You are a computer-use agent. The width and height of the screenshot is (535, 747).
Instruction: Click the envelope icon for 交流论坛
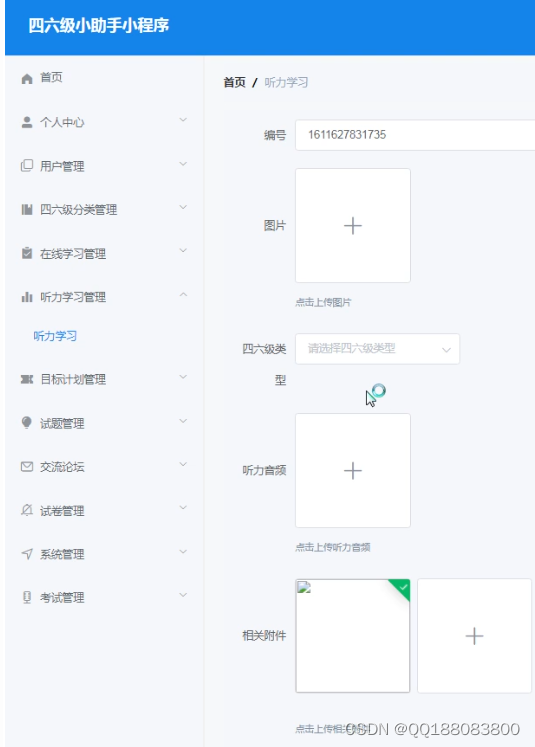[27, 467]
